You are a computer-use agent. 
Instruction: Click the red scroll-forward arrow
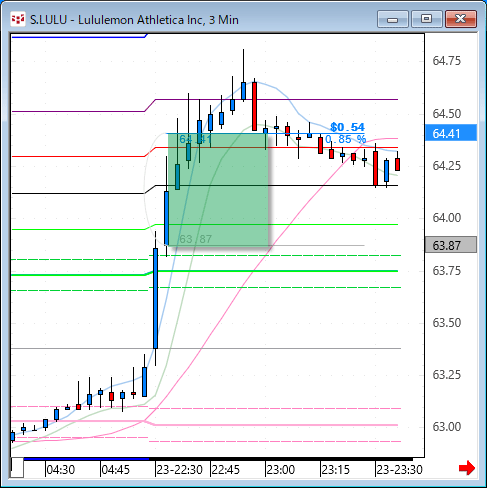[x=467, y=468]
